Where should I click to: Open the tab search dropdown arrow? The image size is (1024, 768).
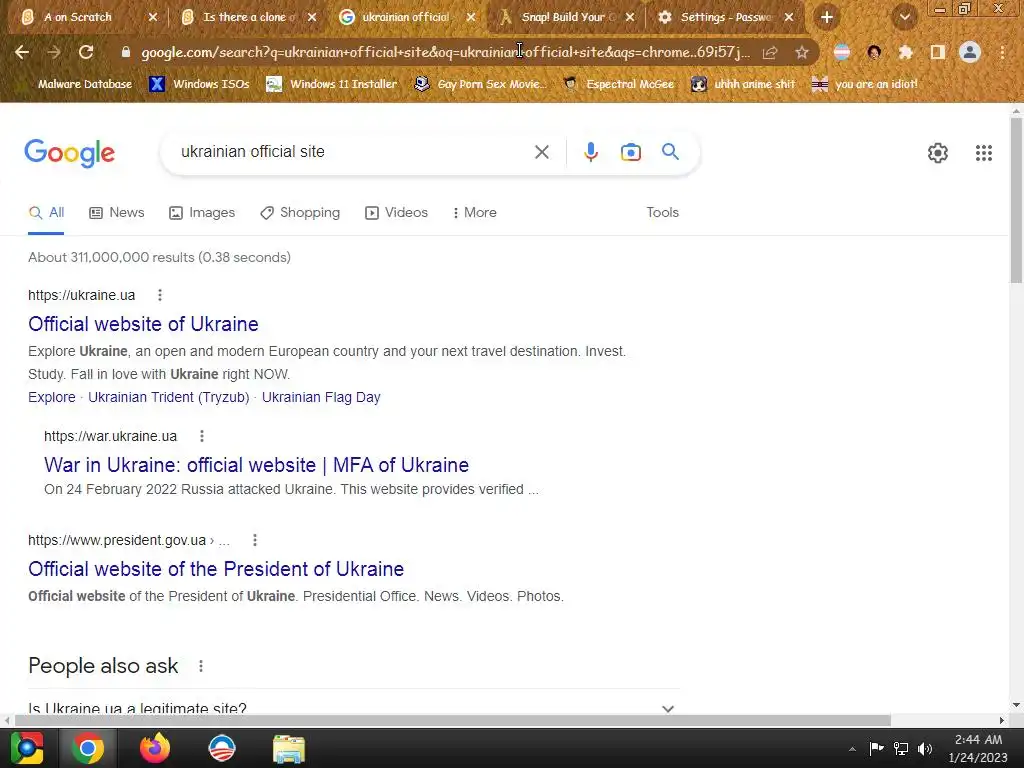904,17
